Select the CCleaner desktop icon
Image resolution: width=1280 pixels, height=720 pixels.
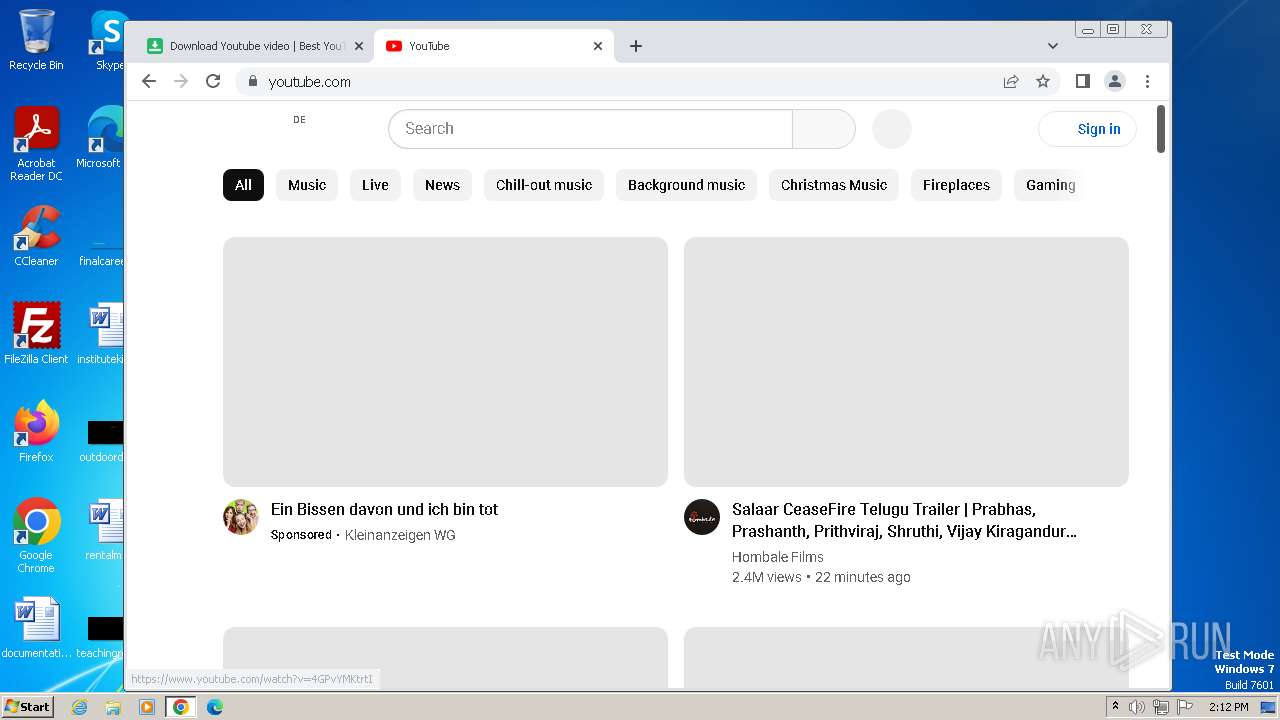pos(36,236)
